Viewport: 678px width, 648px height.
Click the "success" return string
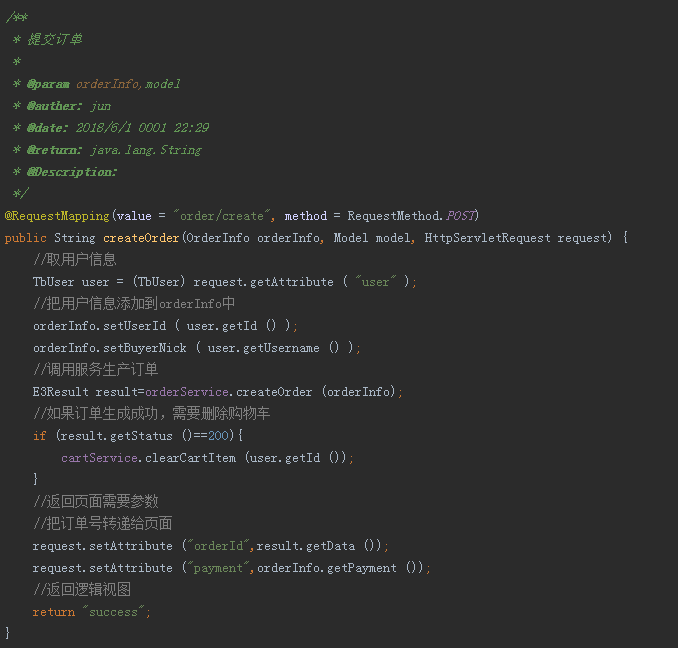[116, 612]
